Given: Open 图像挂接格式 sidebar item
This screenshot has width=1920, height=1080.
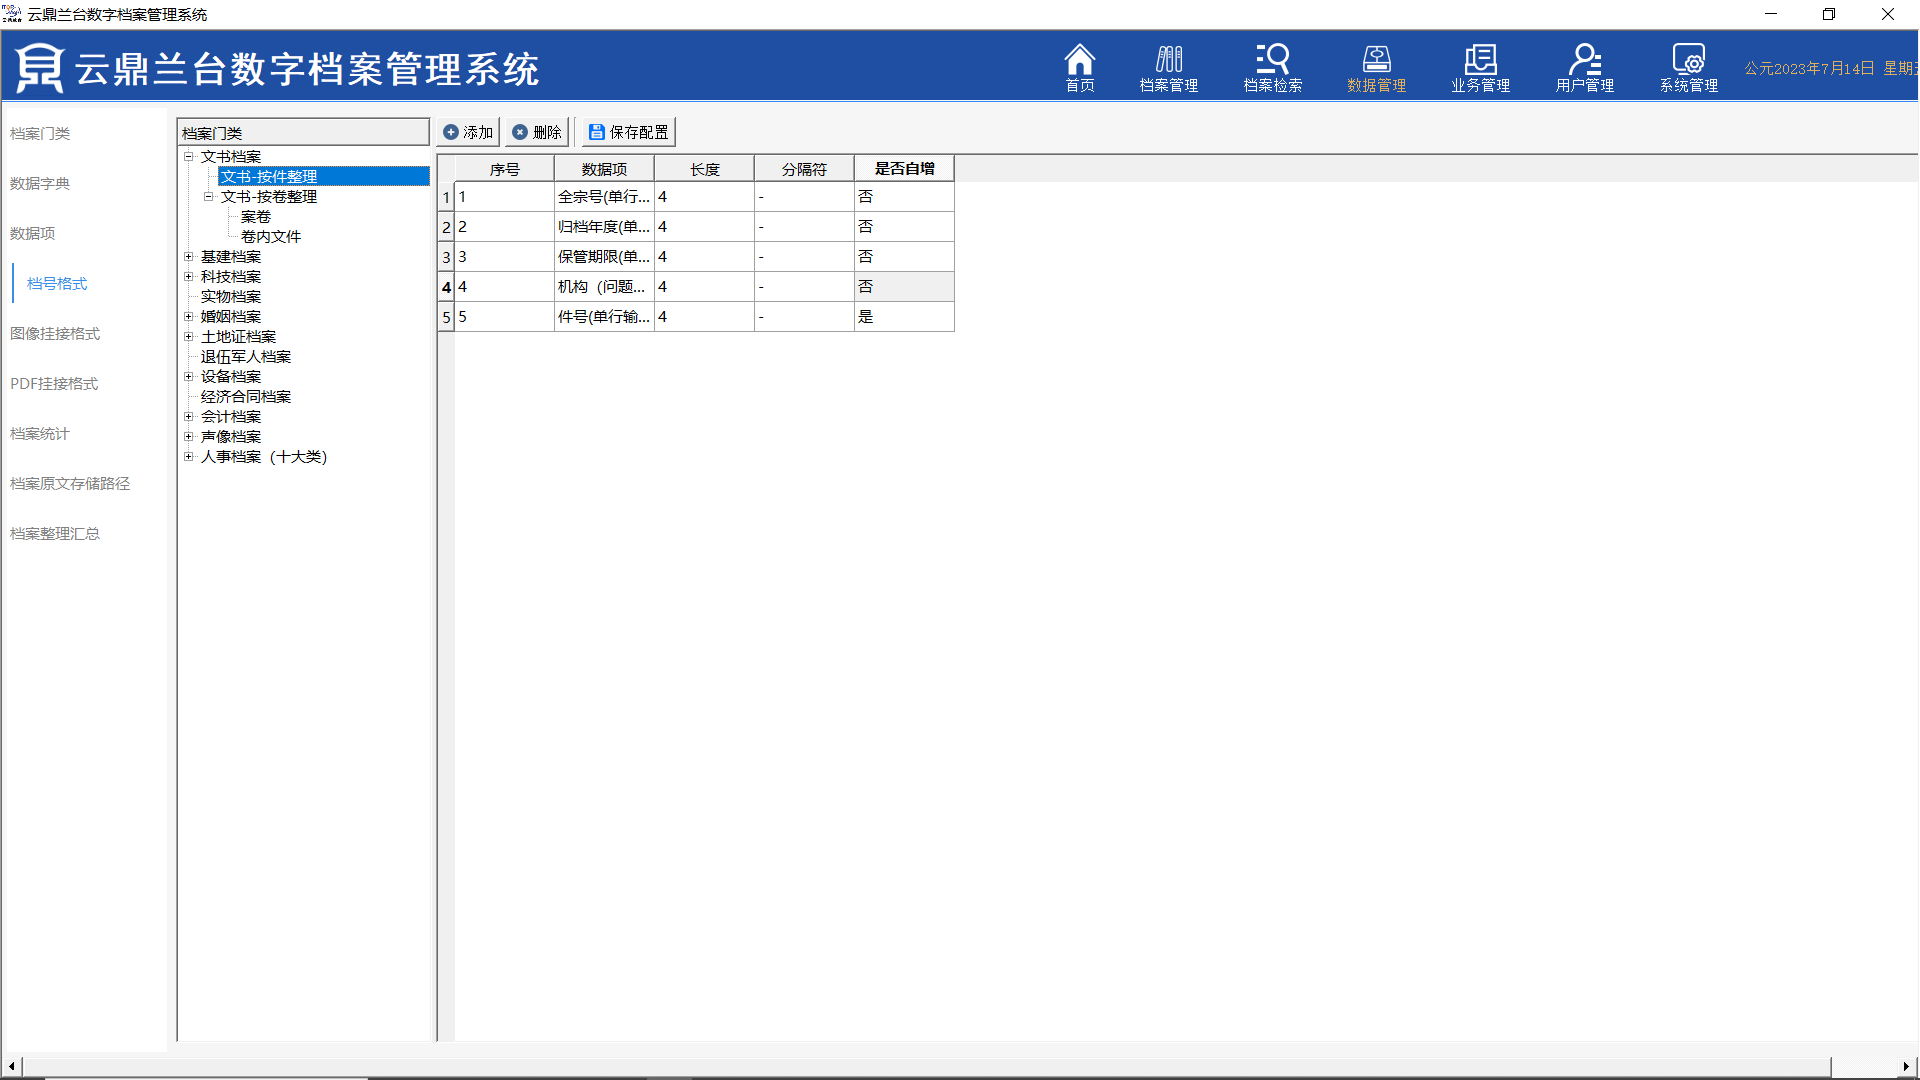Looking at the screenshot, I should click(55, 334).
